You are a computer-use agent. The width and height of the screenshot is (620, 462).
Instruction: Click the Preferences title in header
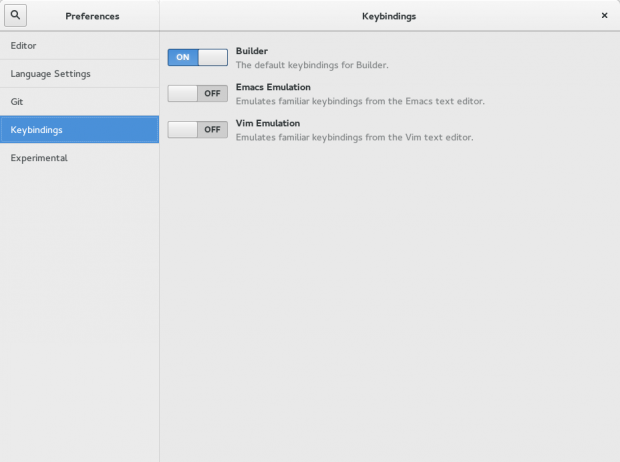point(92,17)
